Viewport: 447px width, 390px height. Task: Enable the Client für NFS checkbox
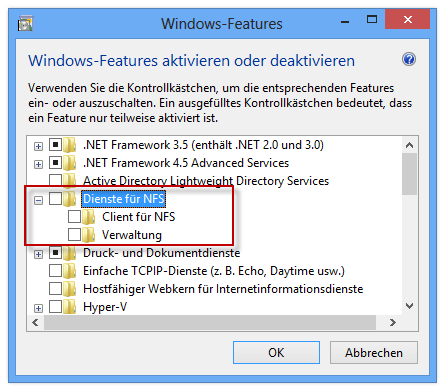click(74, 217)
